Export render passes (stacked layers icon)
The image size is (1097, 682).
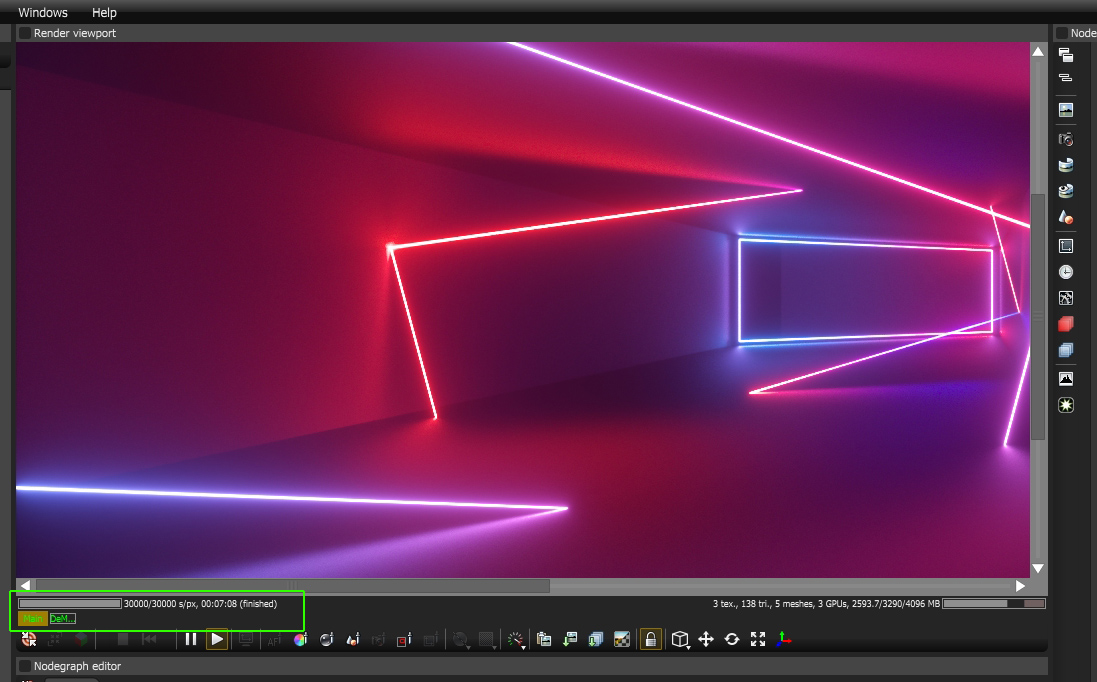coord(595,639)
